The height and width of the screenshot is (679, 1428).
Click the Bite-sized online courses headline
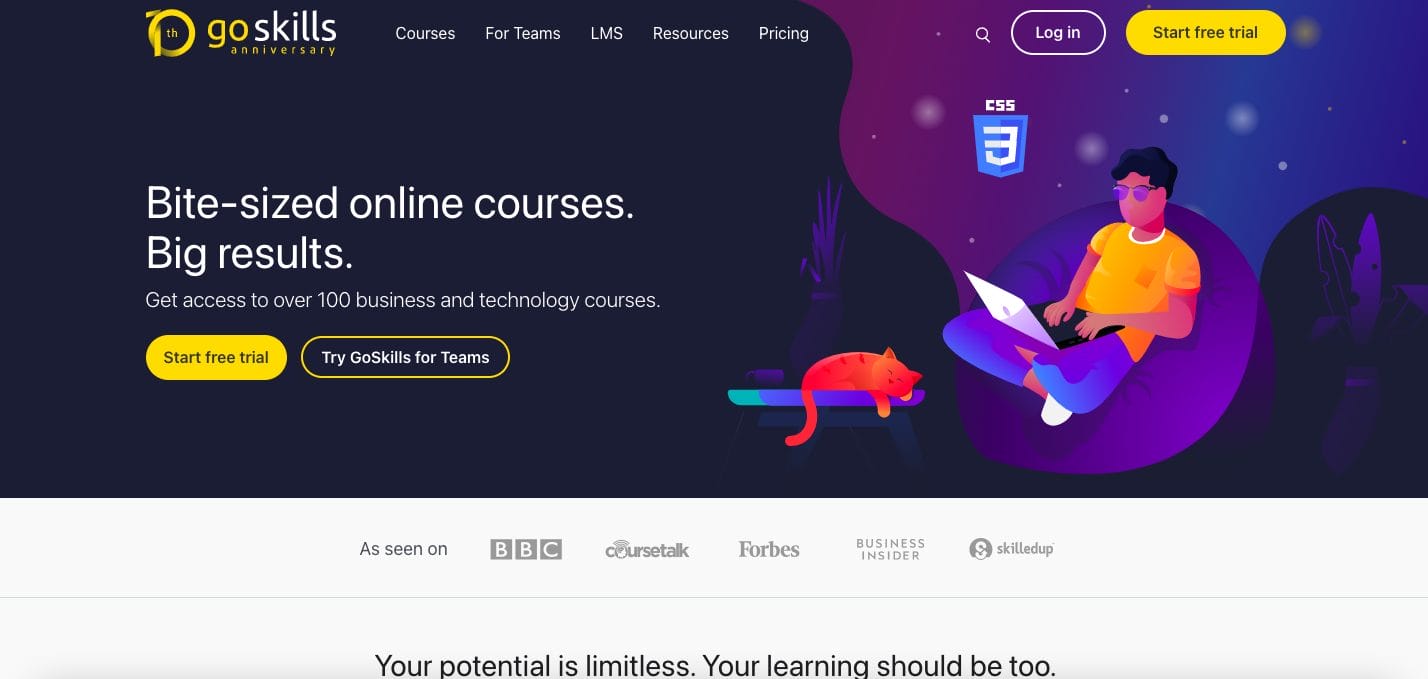tap(390, 227)
